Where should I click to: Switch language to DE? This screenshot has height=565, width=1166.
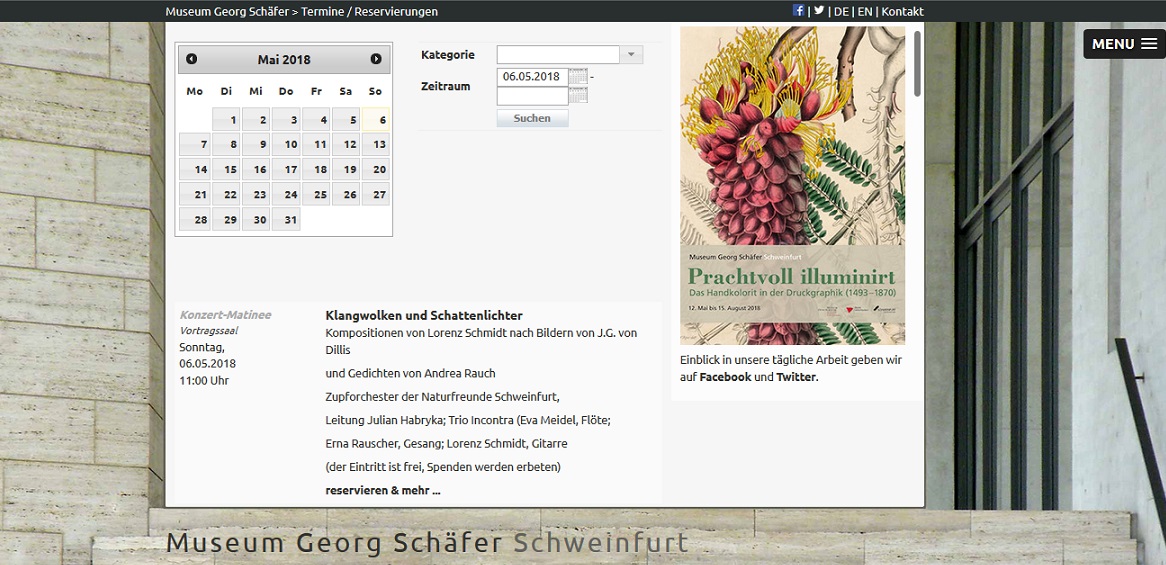[x=841, y=11]
